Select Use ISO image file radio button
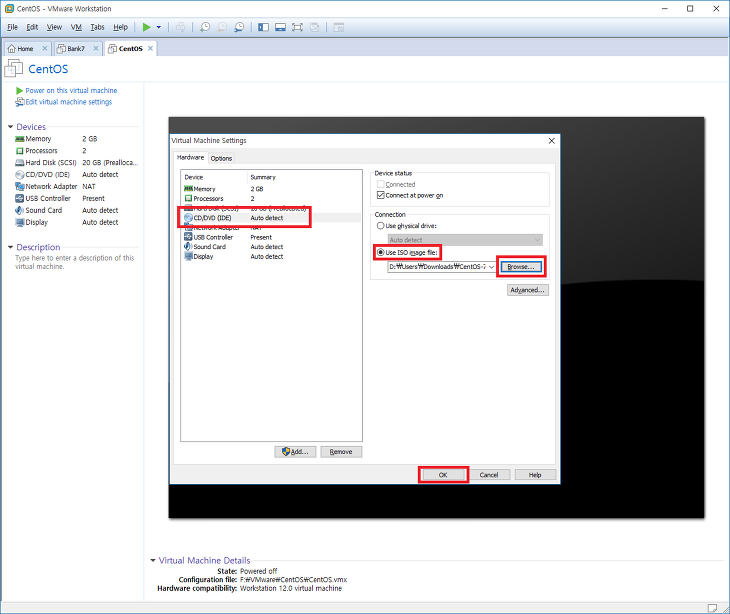This screenshot has height=614, width=730. point(380,252)
